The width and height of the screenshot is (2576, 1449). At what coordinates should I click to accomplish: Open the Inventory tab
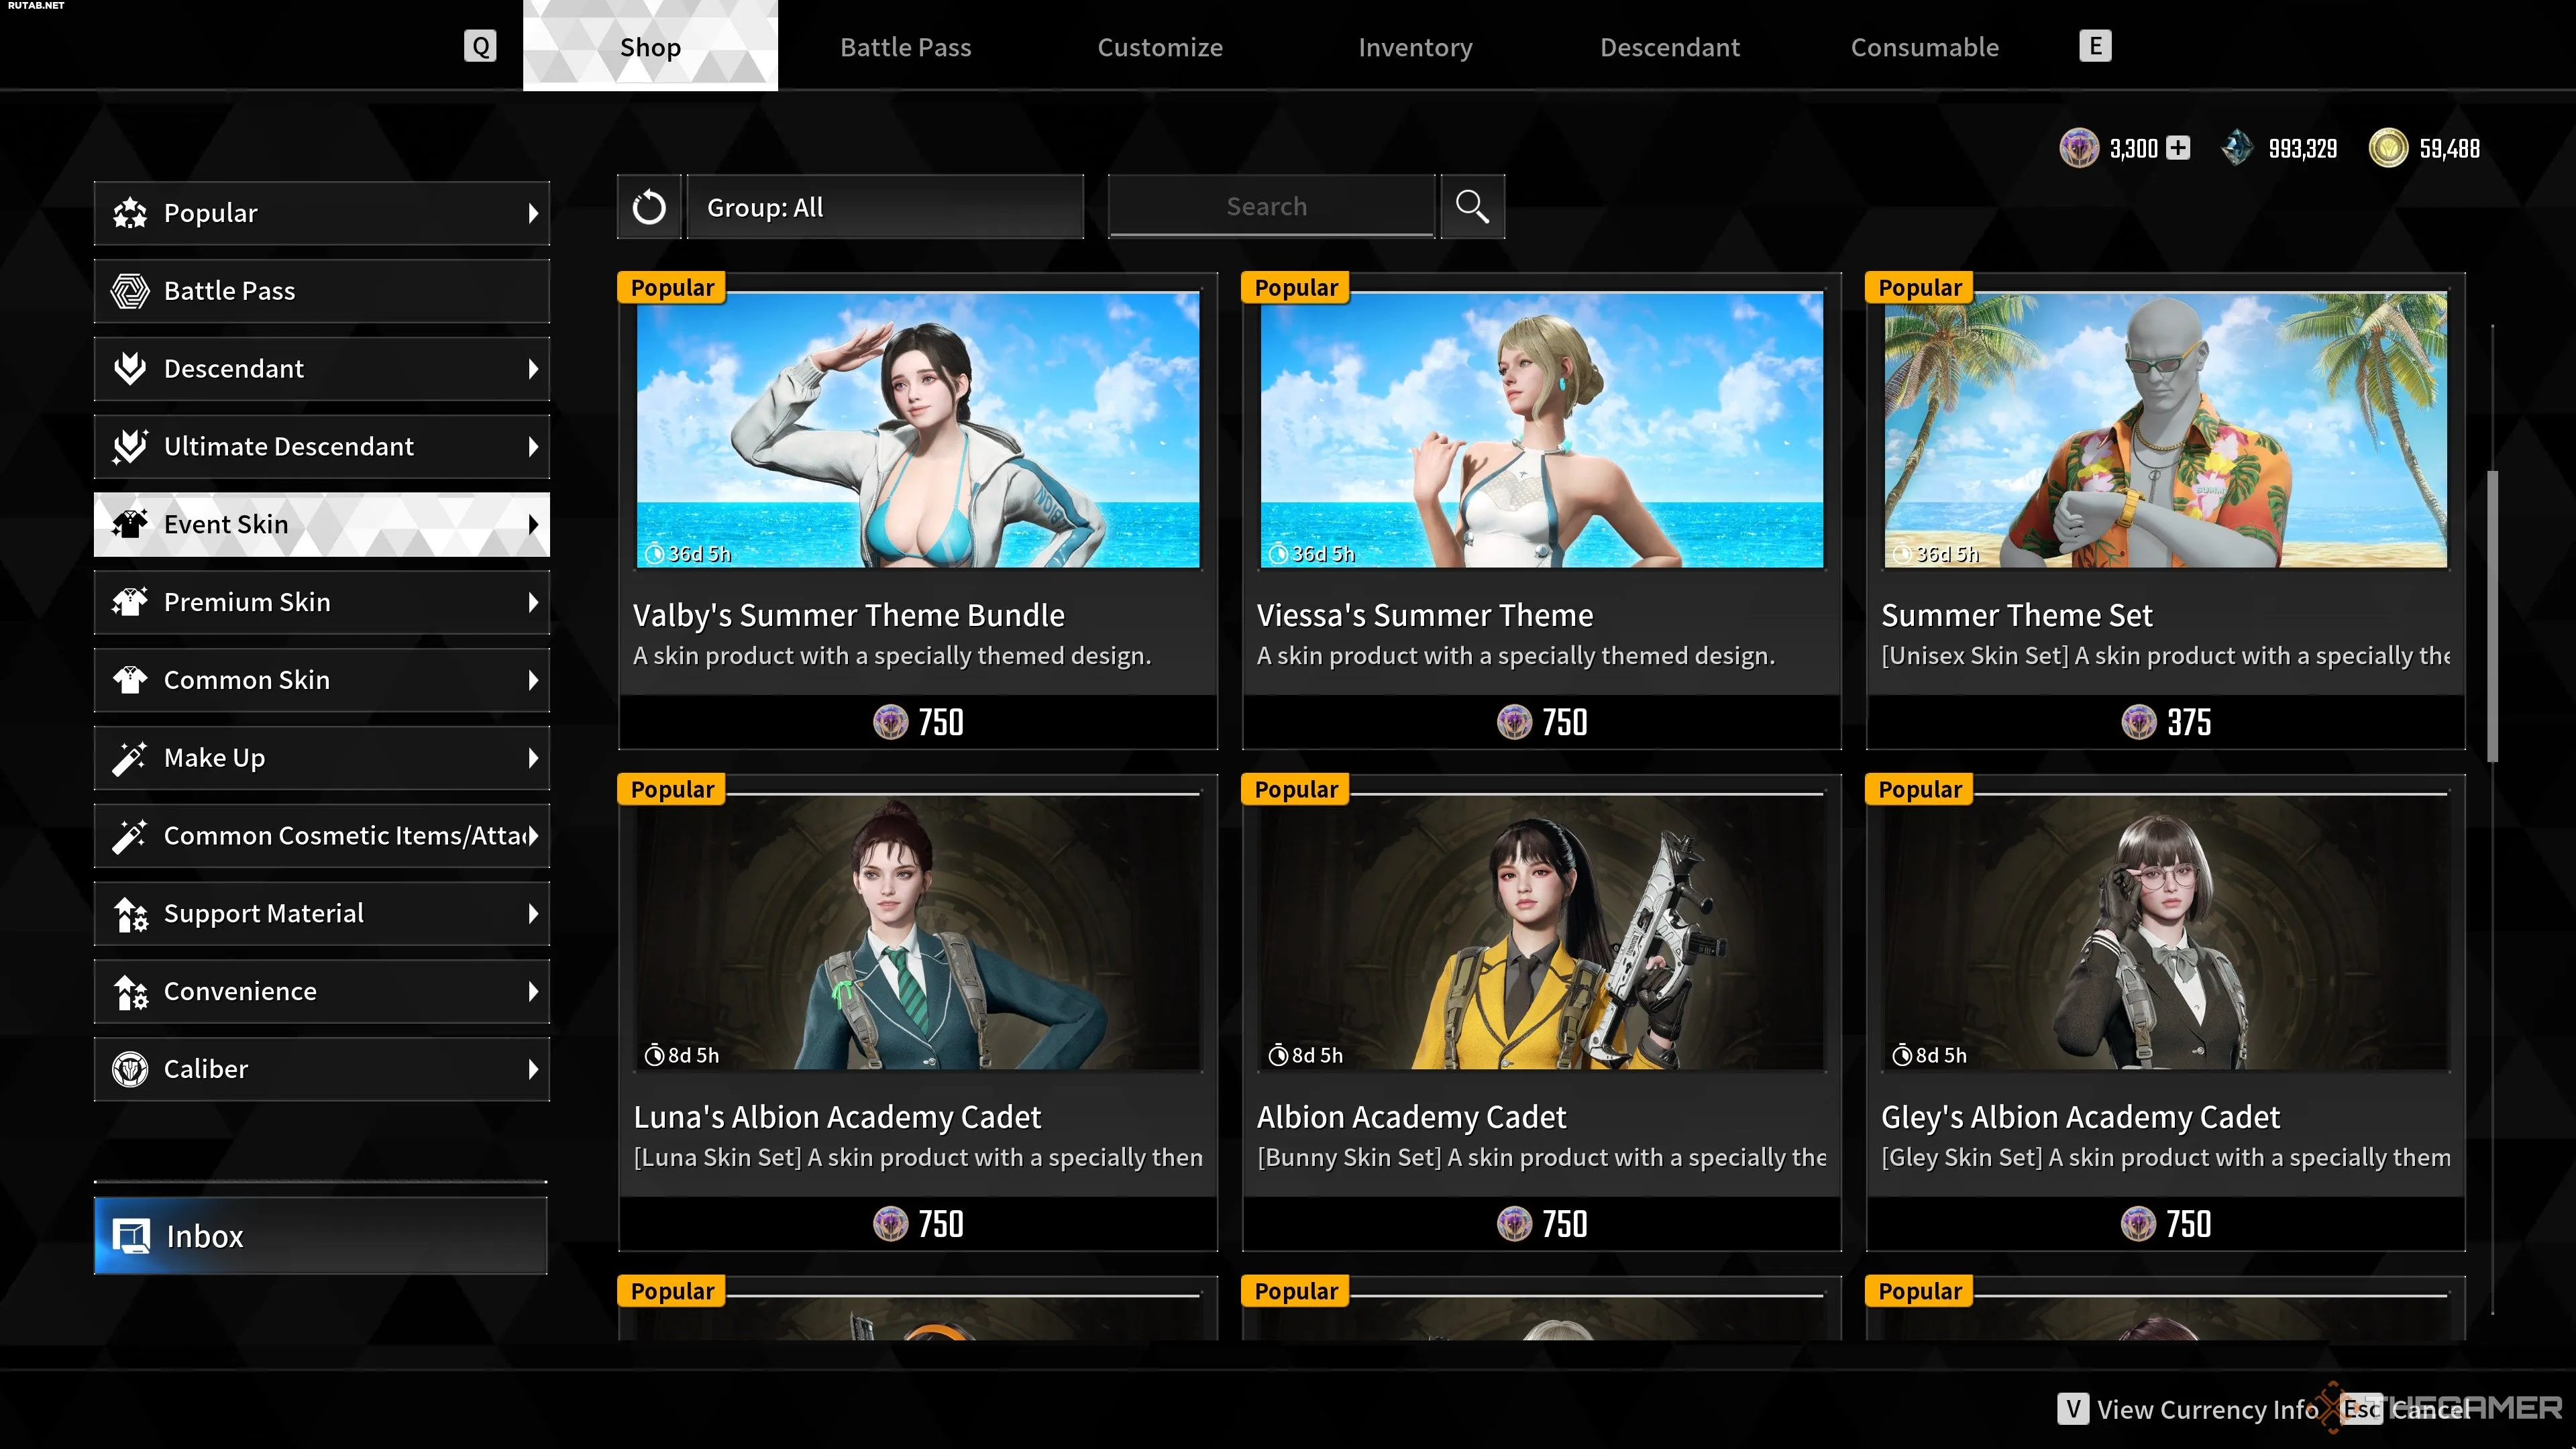[x=1414, y=47]
